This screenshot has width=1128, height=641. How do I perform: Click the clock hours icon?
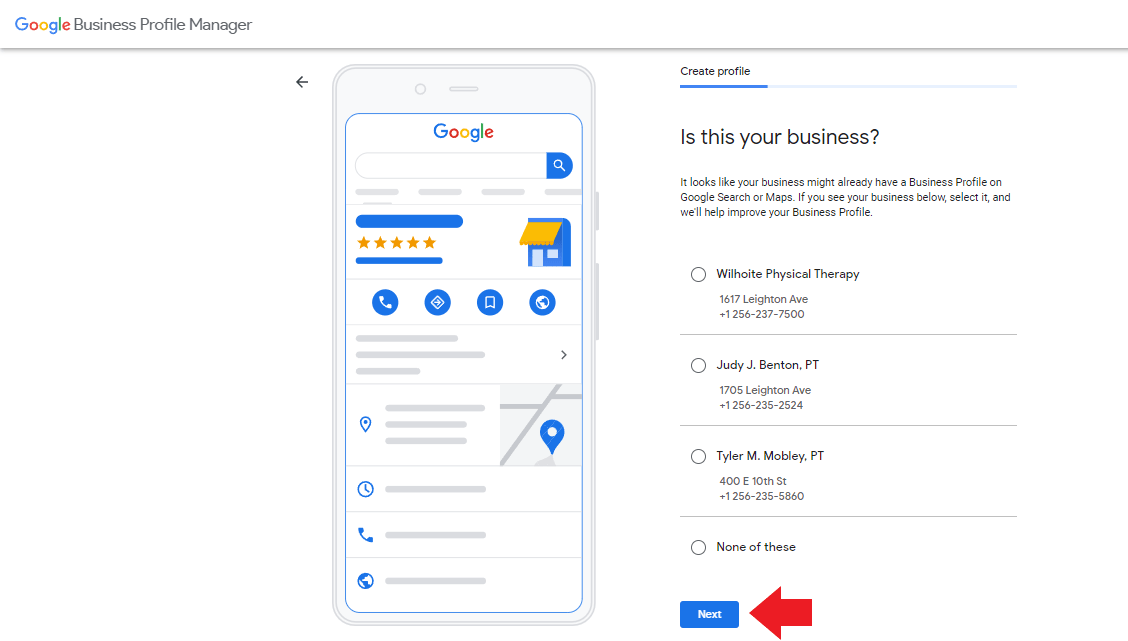coord(366,489)
